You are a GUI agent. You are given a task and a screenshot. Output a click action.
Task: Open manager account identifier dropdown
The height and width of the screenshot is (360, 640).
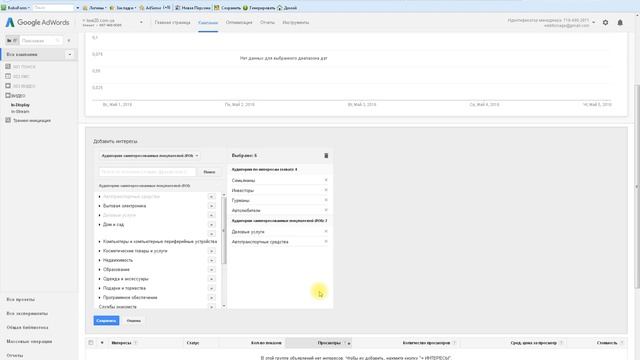[593, 22]
